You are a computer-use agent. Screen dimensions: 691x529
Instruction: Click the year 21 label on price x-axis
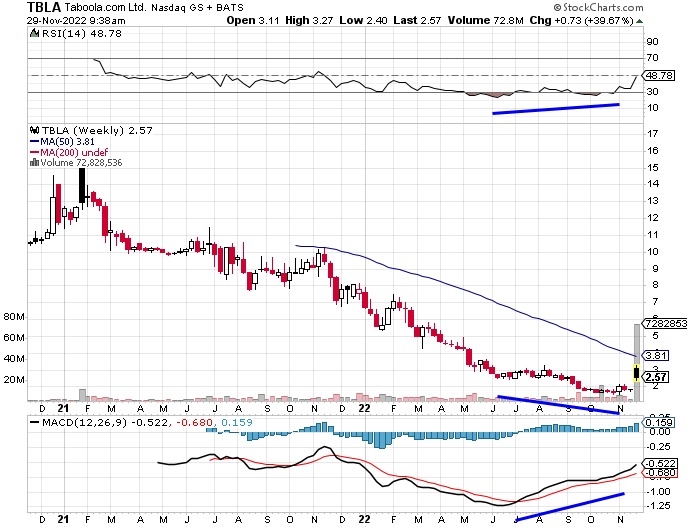63,408
